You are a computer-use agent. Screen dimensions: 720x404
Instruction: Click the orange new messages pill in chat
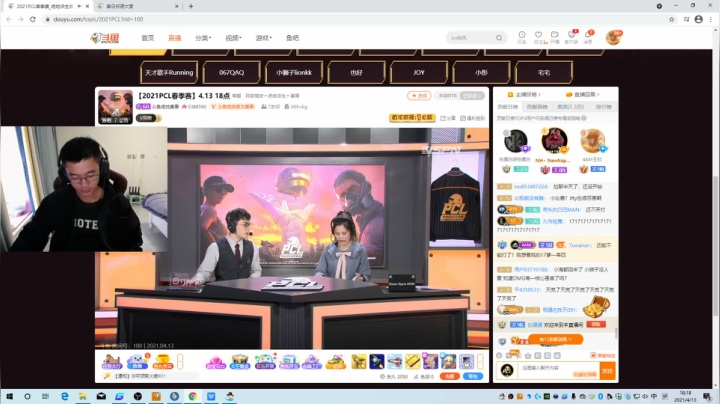(x=556, y=339)
